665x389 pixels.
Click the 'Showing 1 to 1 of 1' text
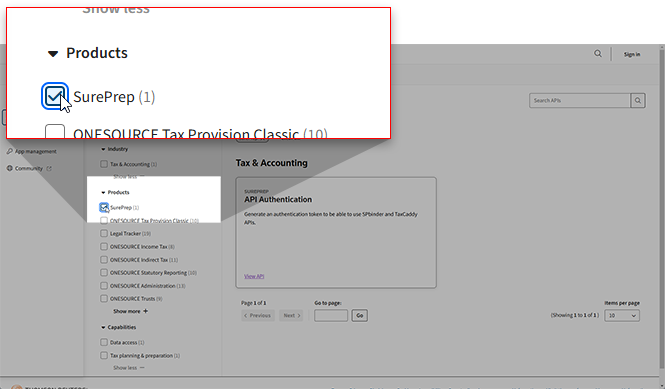click(575, 315)
